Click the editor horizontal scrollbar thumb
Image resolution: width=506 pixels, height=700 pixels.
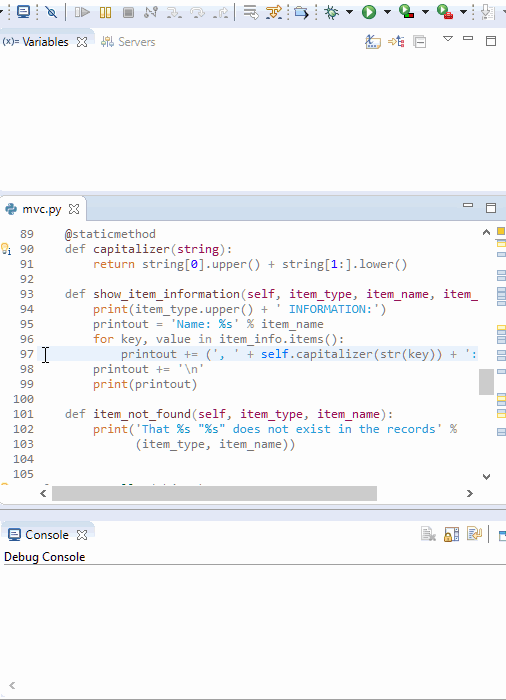point(214,493)
